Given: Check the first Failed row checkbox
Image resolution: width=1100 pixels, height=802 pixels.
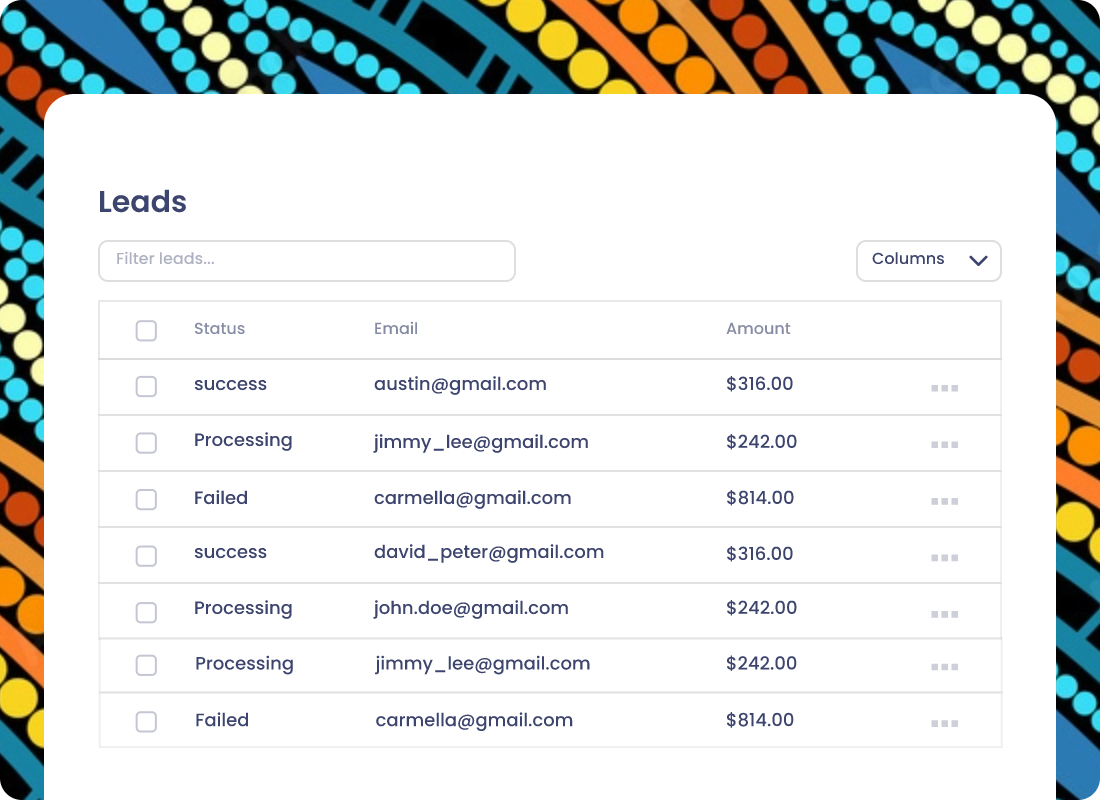Looking at the screenshot, I should point(146,499).
